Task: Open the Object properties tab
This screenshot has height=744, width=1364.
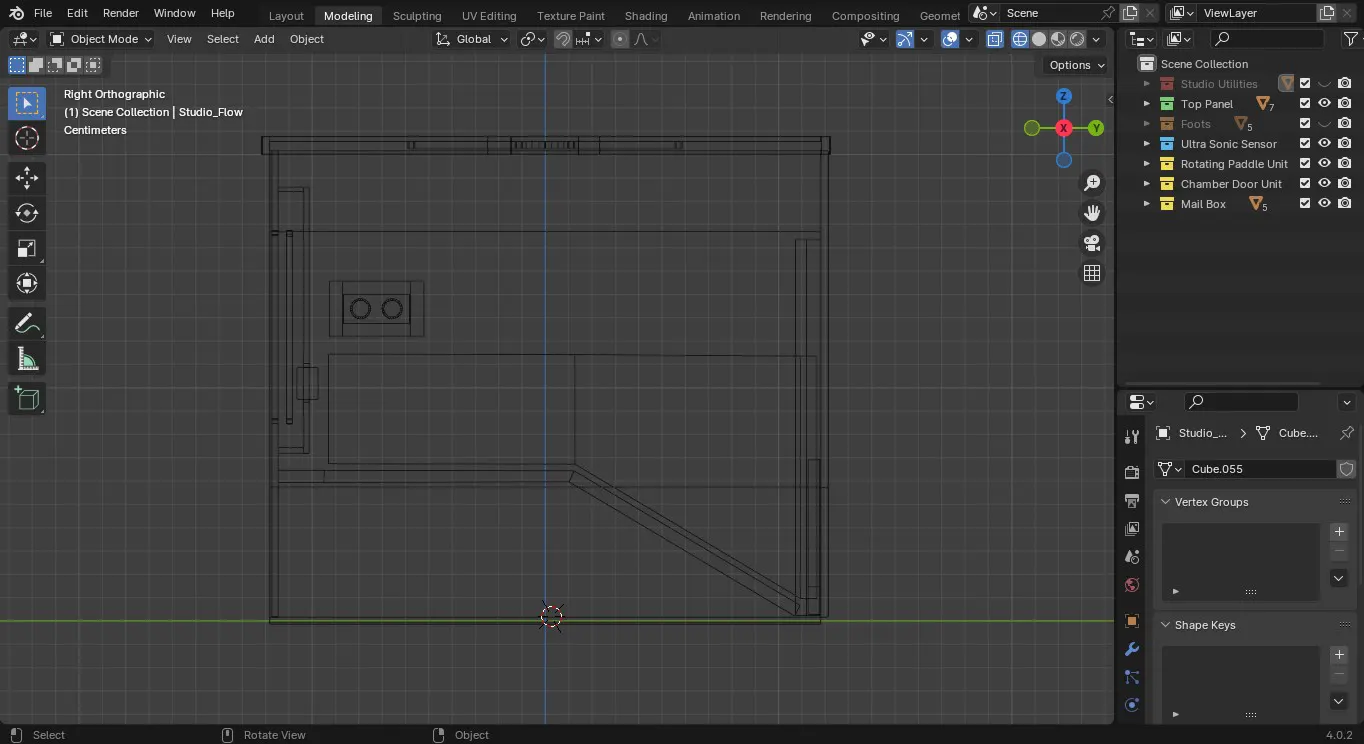Action: pyautogui.click(x=1132, y=621)
